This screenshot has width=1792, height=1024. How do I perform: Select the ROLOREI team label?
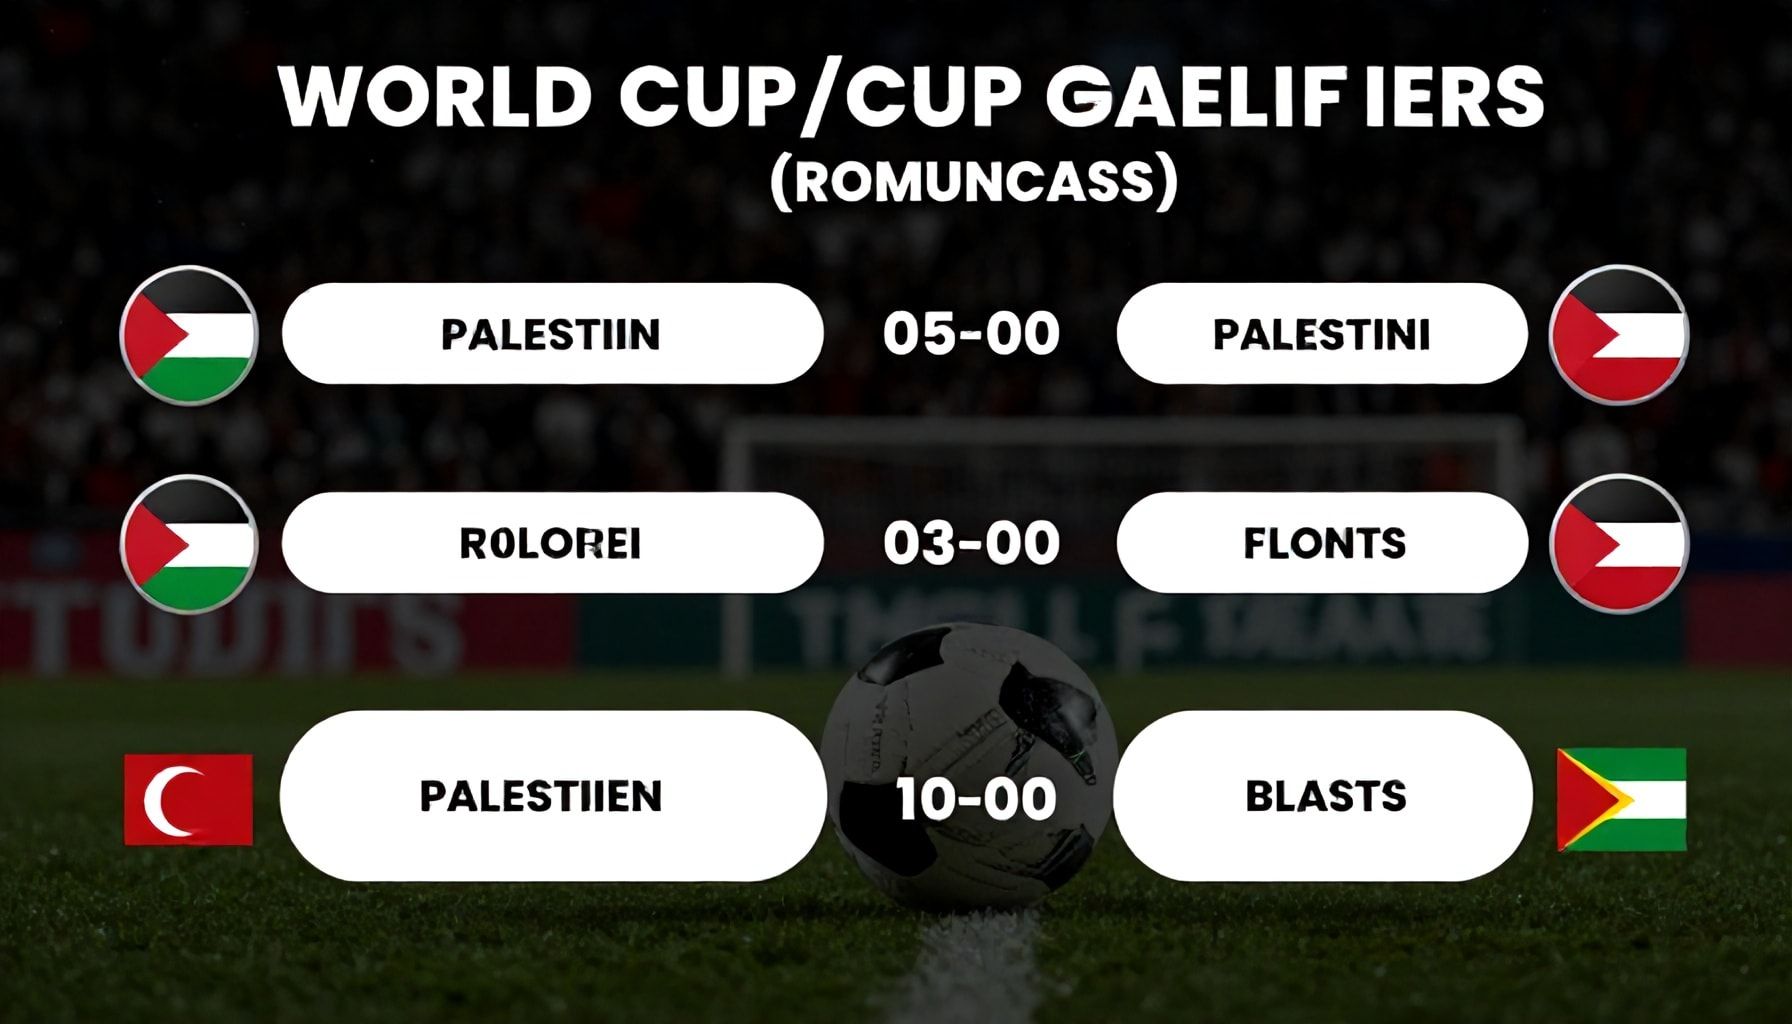[x=552, y=543]
